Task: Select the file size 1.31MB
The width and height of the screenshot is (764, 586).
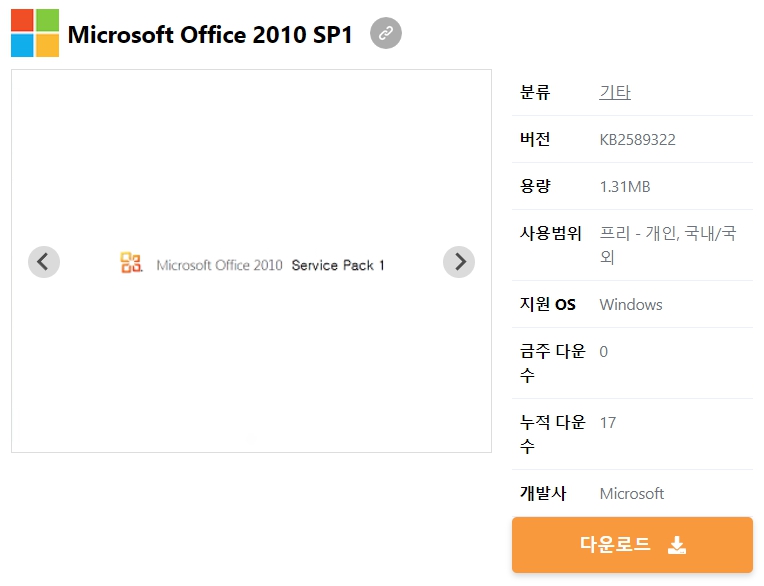Action: 625,187
